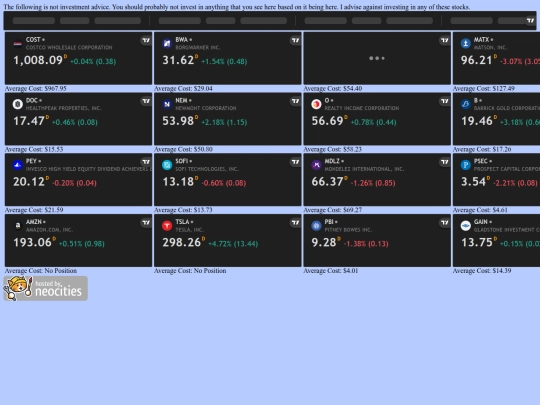Click the Prospect Capital logo icon
This screenshot has width=540, height=405.
[x=466, y=165]
